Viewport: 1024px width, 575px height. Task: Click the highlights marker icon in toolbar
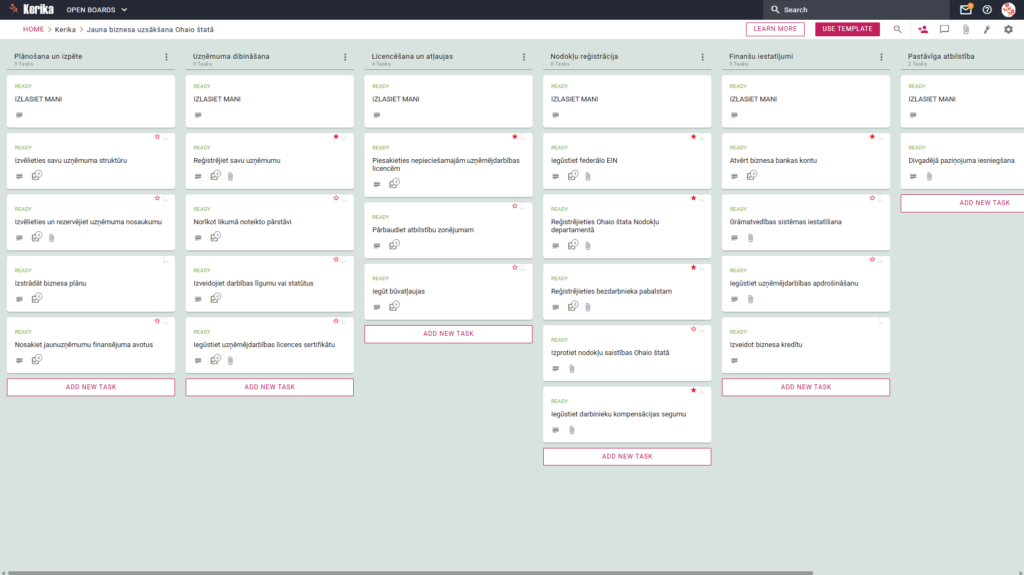pyautogui.click(x=987, y=29)
